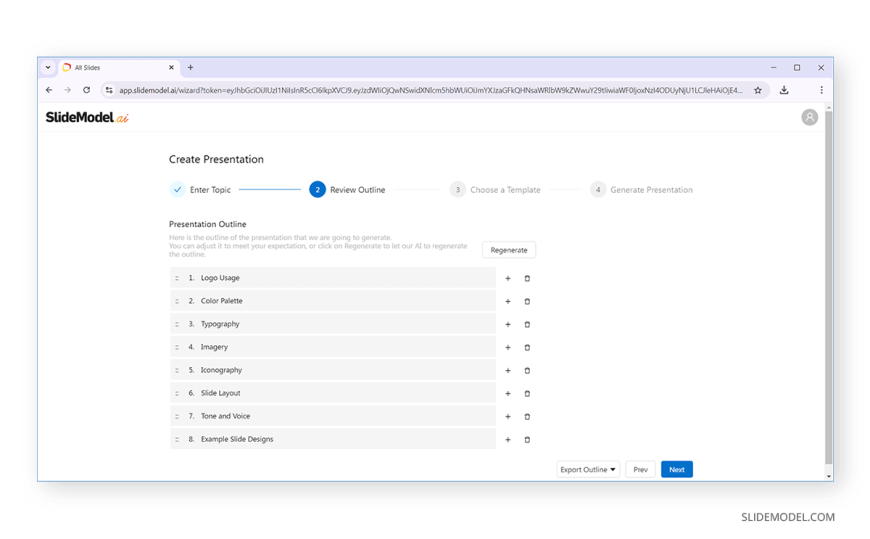
Task: Open the Chrome three-dot menu
Action: (821, 90)
